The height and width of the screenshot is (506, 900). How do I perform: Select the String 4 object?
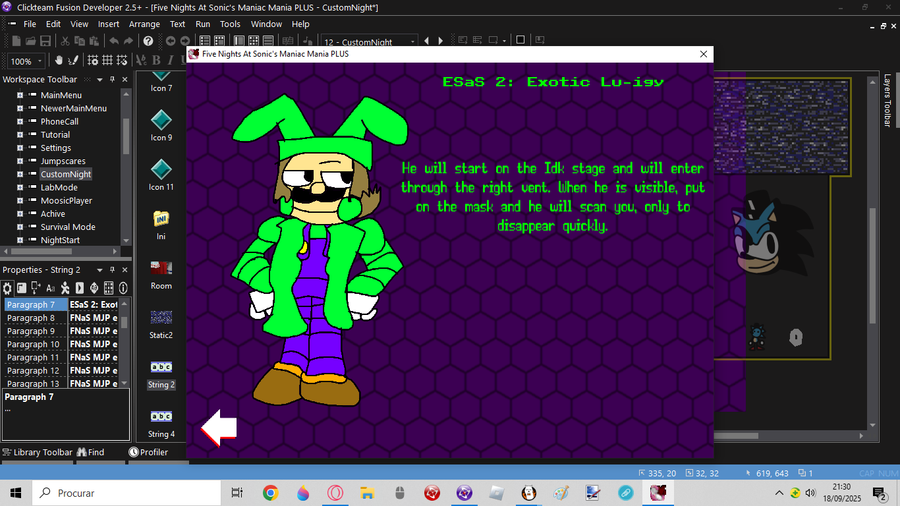pyautogui.click(x=161, y=423)
